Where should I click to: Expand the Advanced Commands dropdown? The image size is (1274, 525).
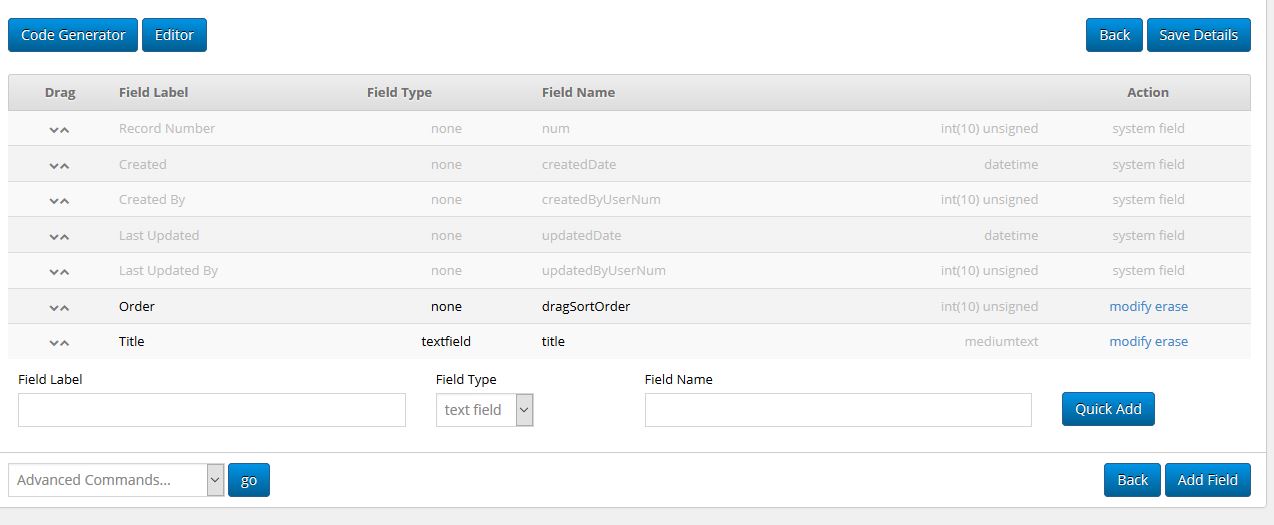tap(115, 480)
